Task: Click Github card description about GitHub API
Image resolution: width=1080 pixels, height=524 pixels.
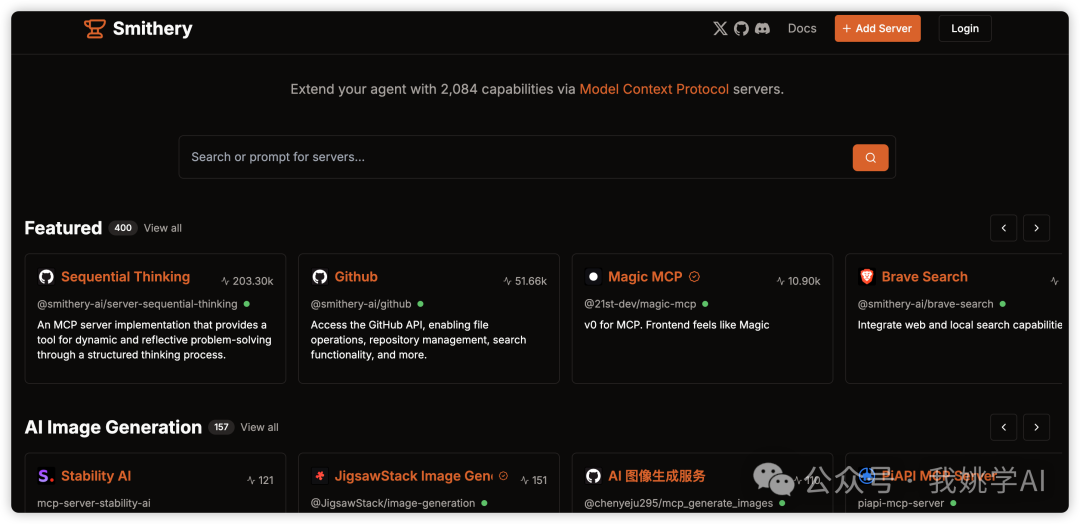Action: click(419, 339)
